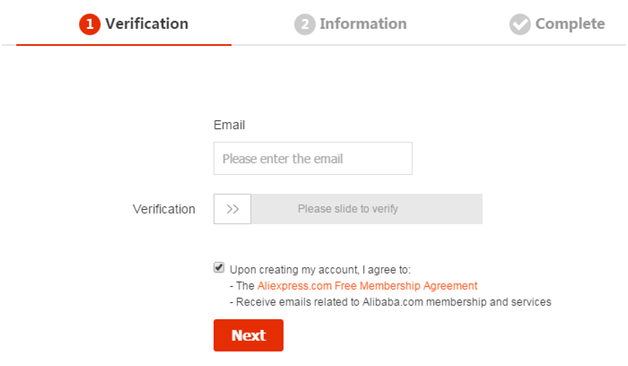Click the 'Information' heading text in step bar
Image resolution: width=628 pixels, height=366 pixels.
[363, 24]
